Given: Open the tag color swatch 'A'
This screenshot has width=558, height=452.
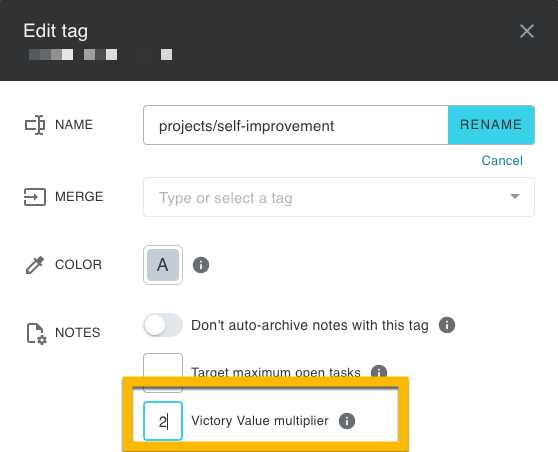Looking at the screenshot, I should (x=163, y=265).
